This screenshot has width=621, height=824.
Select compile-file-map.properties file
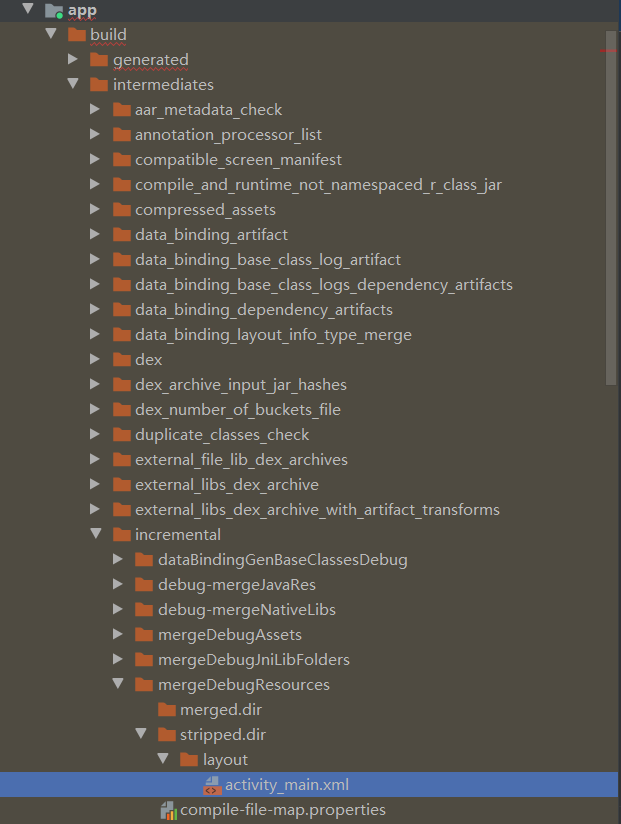(283, 810)
